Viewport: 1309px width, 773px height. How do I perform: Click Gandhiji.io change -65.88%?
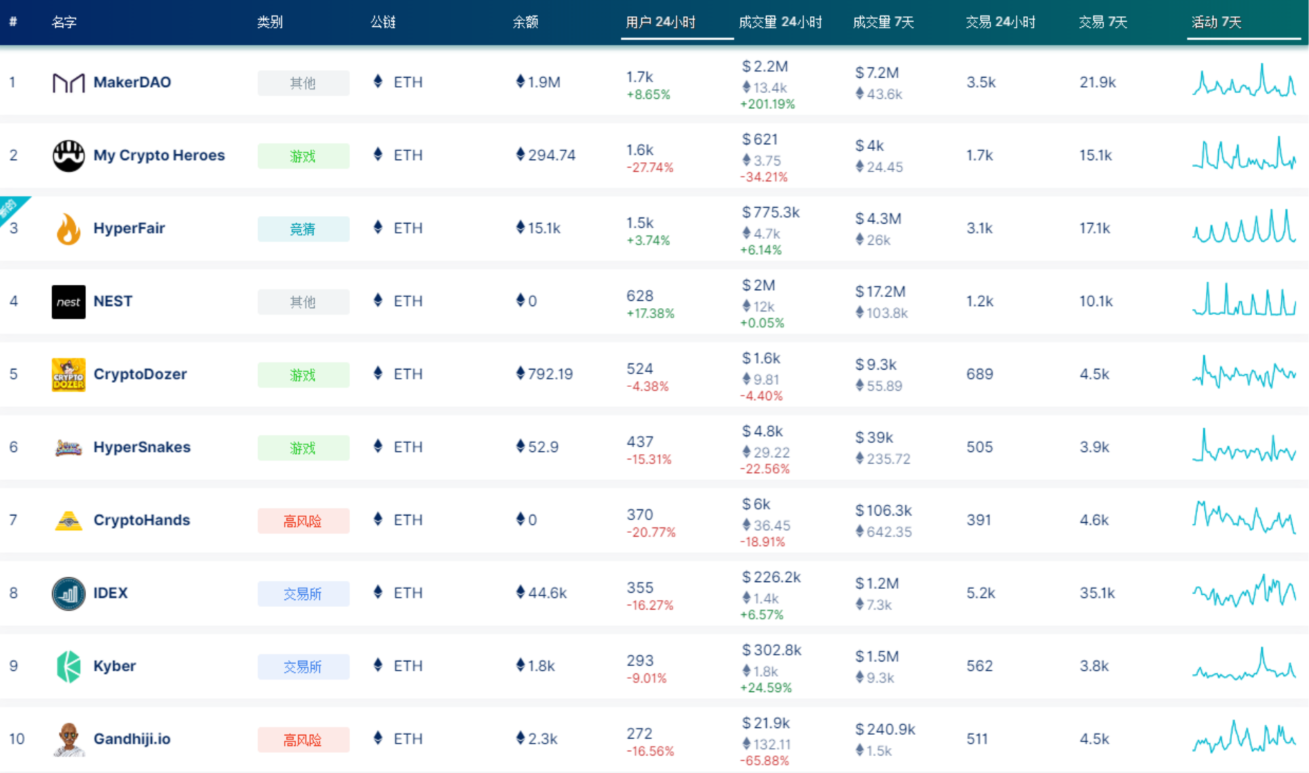pos(764,761)
